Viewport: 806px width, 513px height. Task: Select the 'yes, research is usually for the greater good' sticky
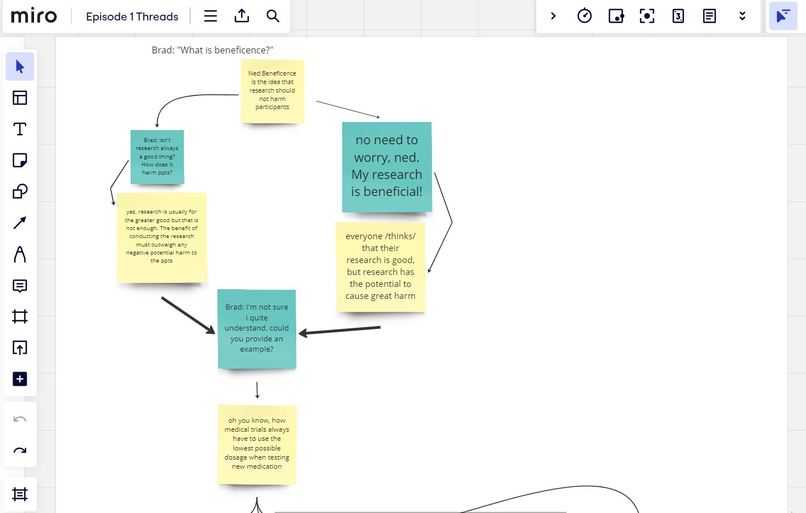tap(162, 237)
